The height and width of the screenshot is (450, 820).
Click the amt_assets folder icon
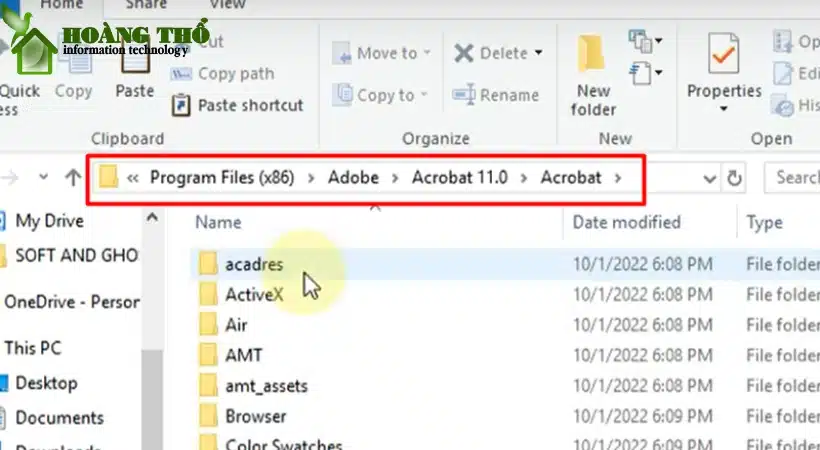208,386
